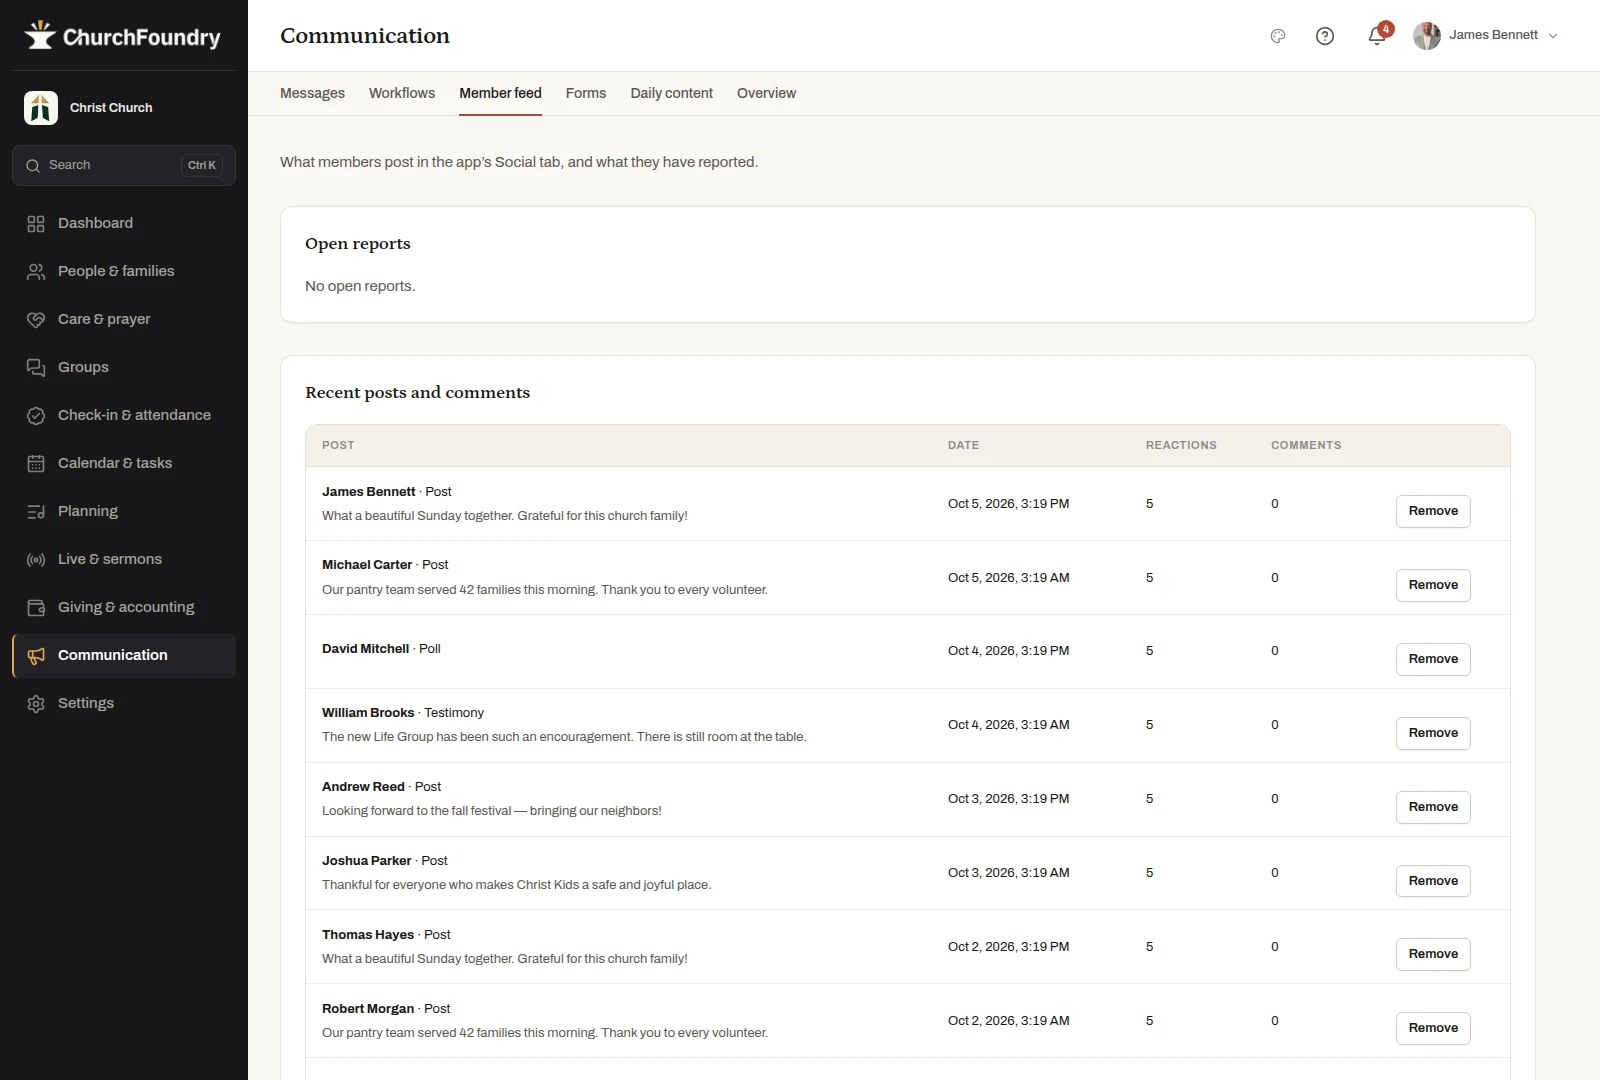Click the Settings gear icon
Image resolution: width=1600 pixels, height=1080 pixels.
click(x=36, y=704)
